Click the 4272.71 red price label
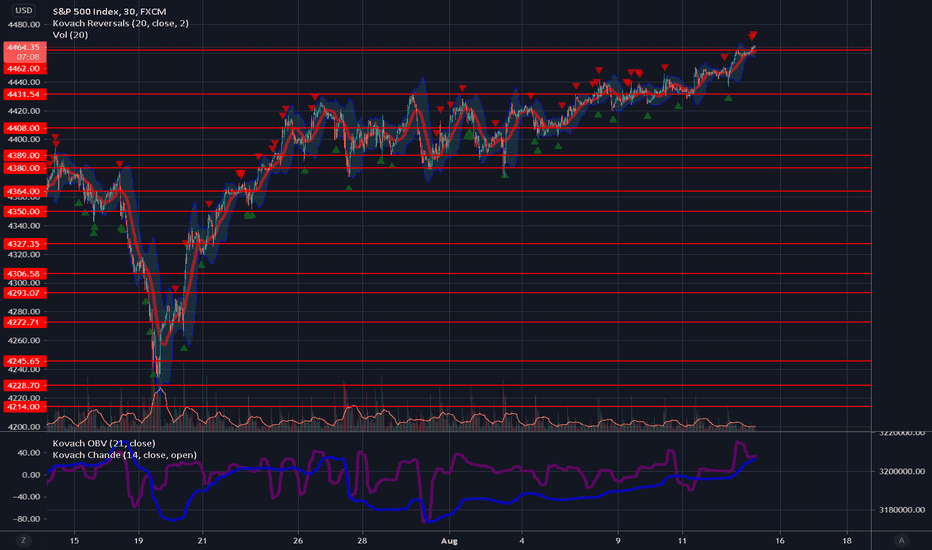The height and width of the screenshot is (550, 932). pyautogui.click(x=24, y=322)
